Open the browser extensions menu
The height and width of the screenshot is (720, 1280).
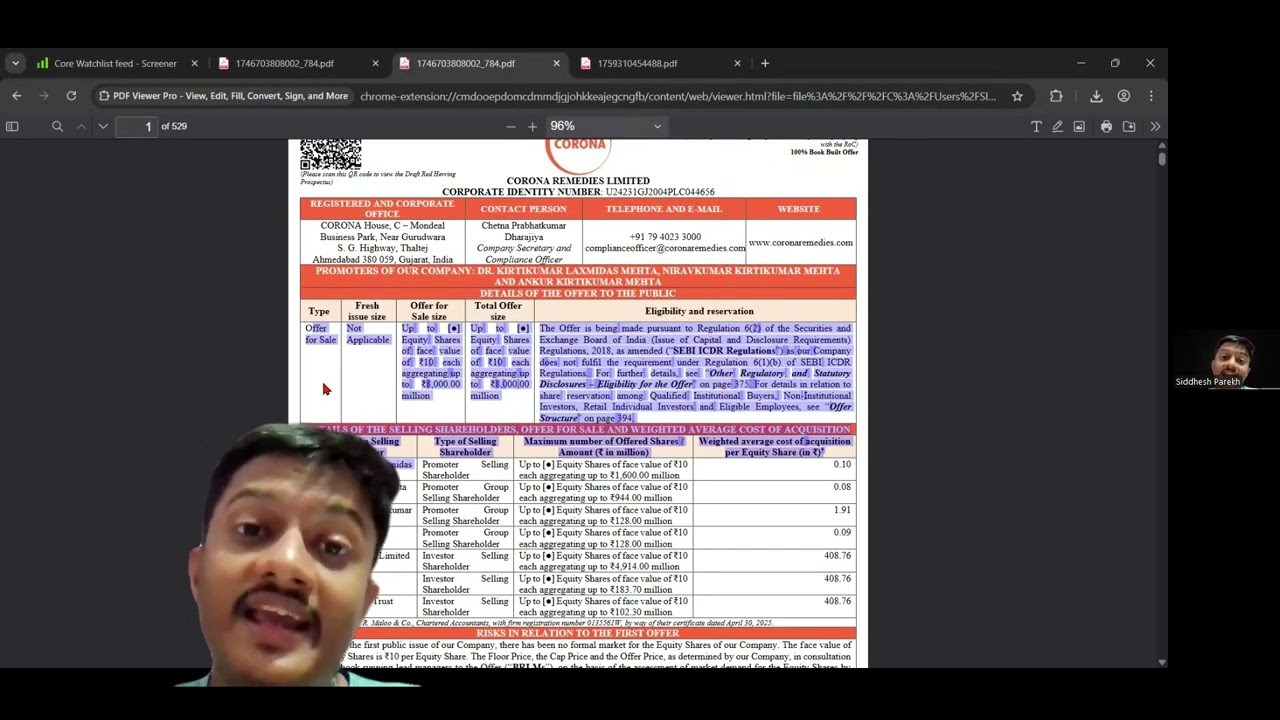click(1056, 96)
